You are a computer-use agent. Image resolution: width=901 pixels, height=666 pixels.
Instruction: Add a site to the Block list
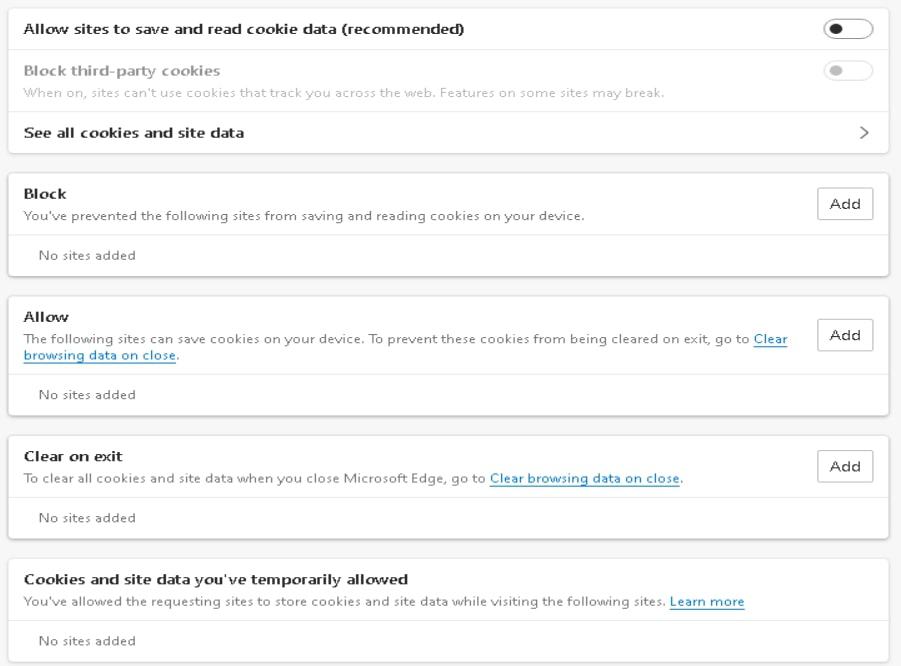click(x=845, y=203)
